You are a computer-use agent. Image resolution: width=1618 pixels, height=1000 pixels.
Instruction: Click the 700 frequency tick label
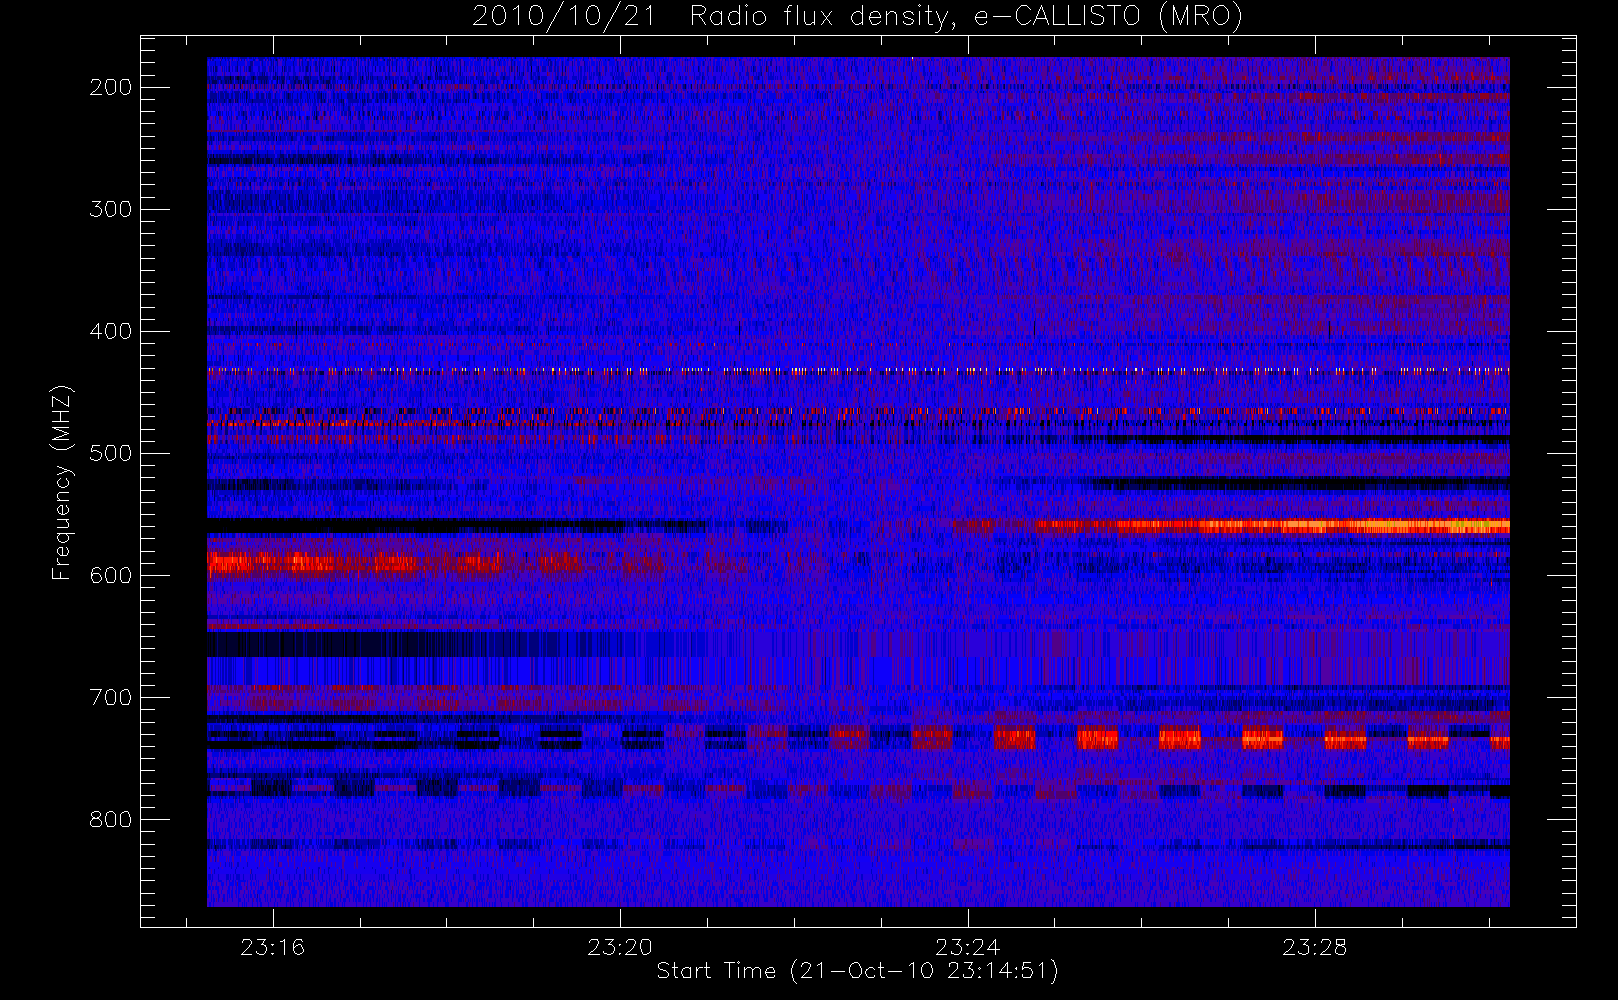tap(110, 697)
